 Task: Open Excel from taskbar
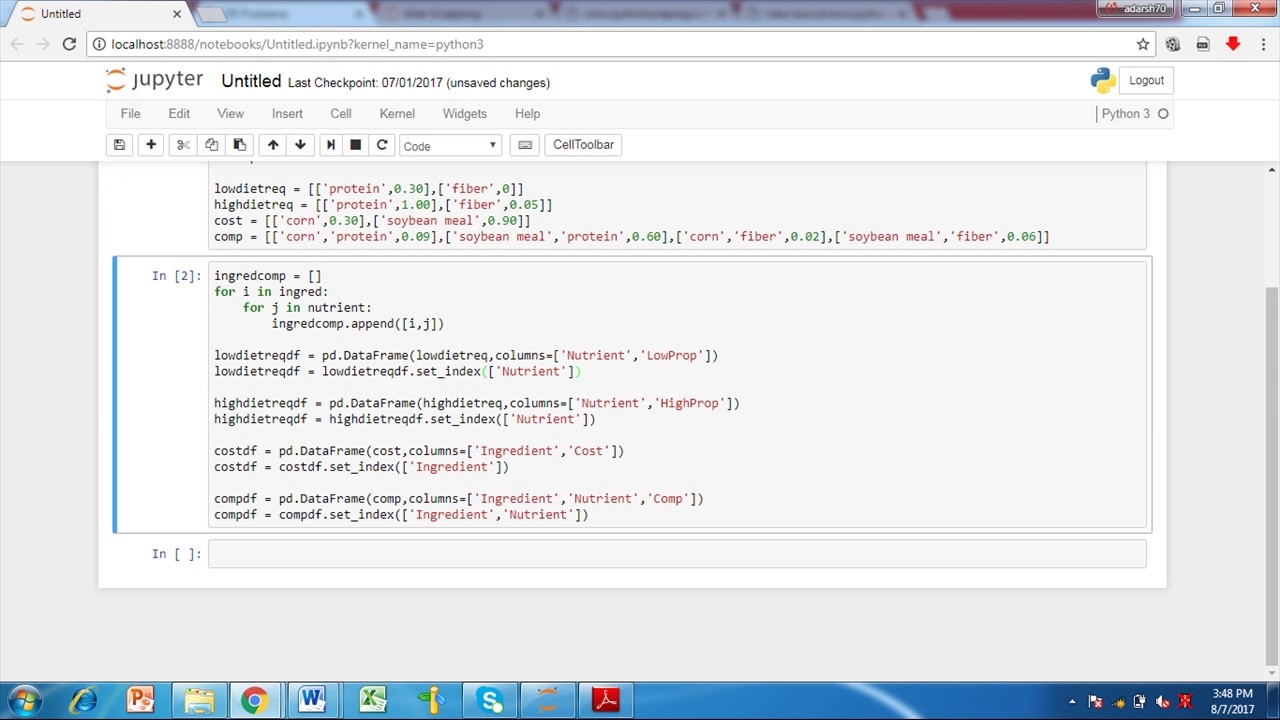(373, 700)
